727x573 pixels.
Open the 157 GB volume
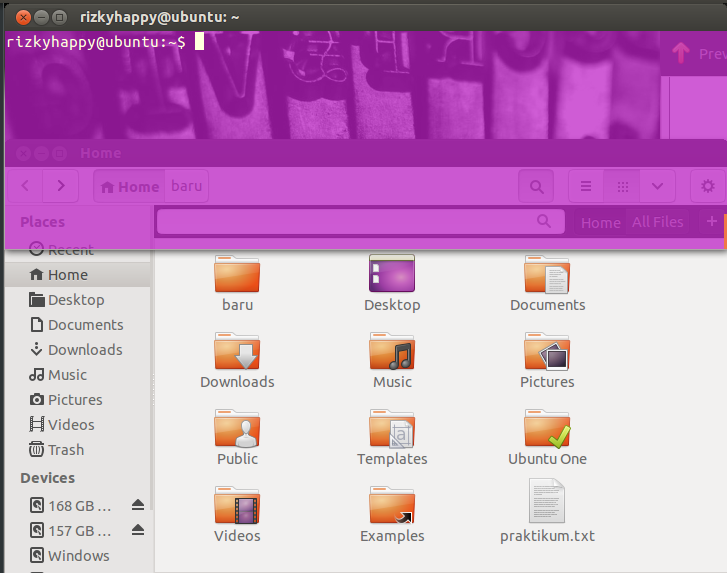tap(70, 531)
